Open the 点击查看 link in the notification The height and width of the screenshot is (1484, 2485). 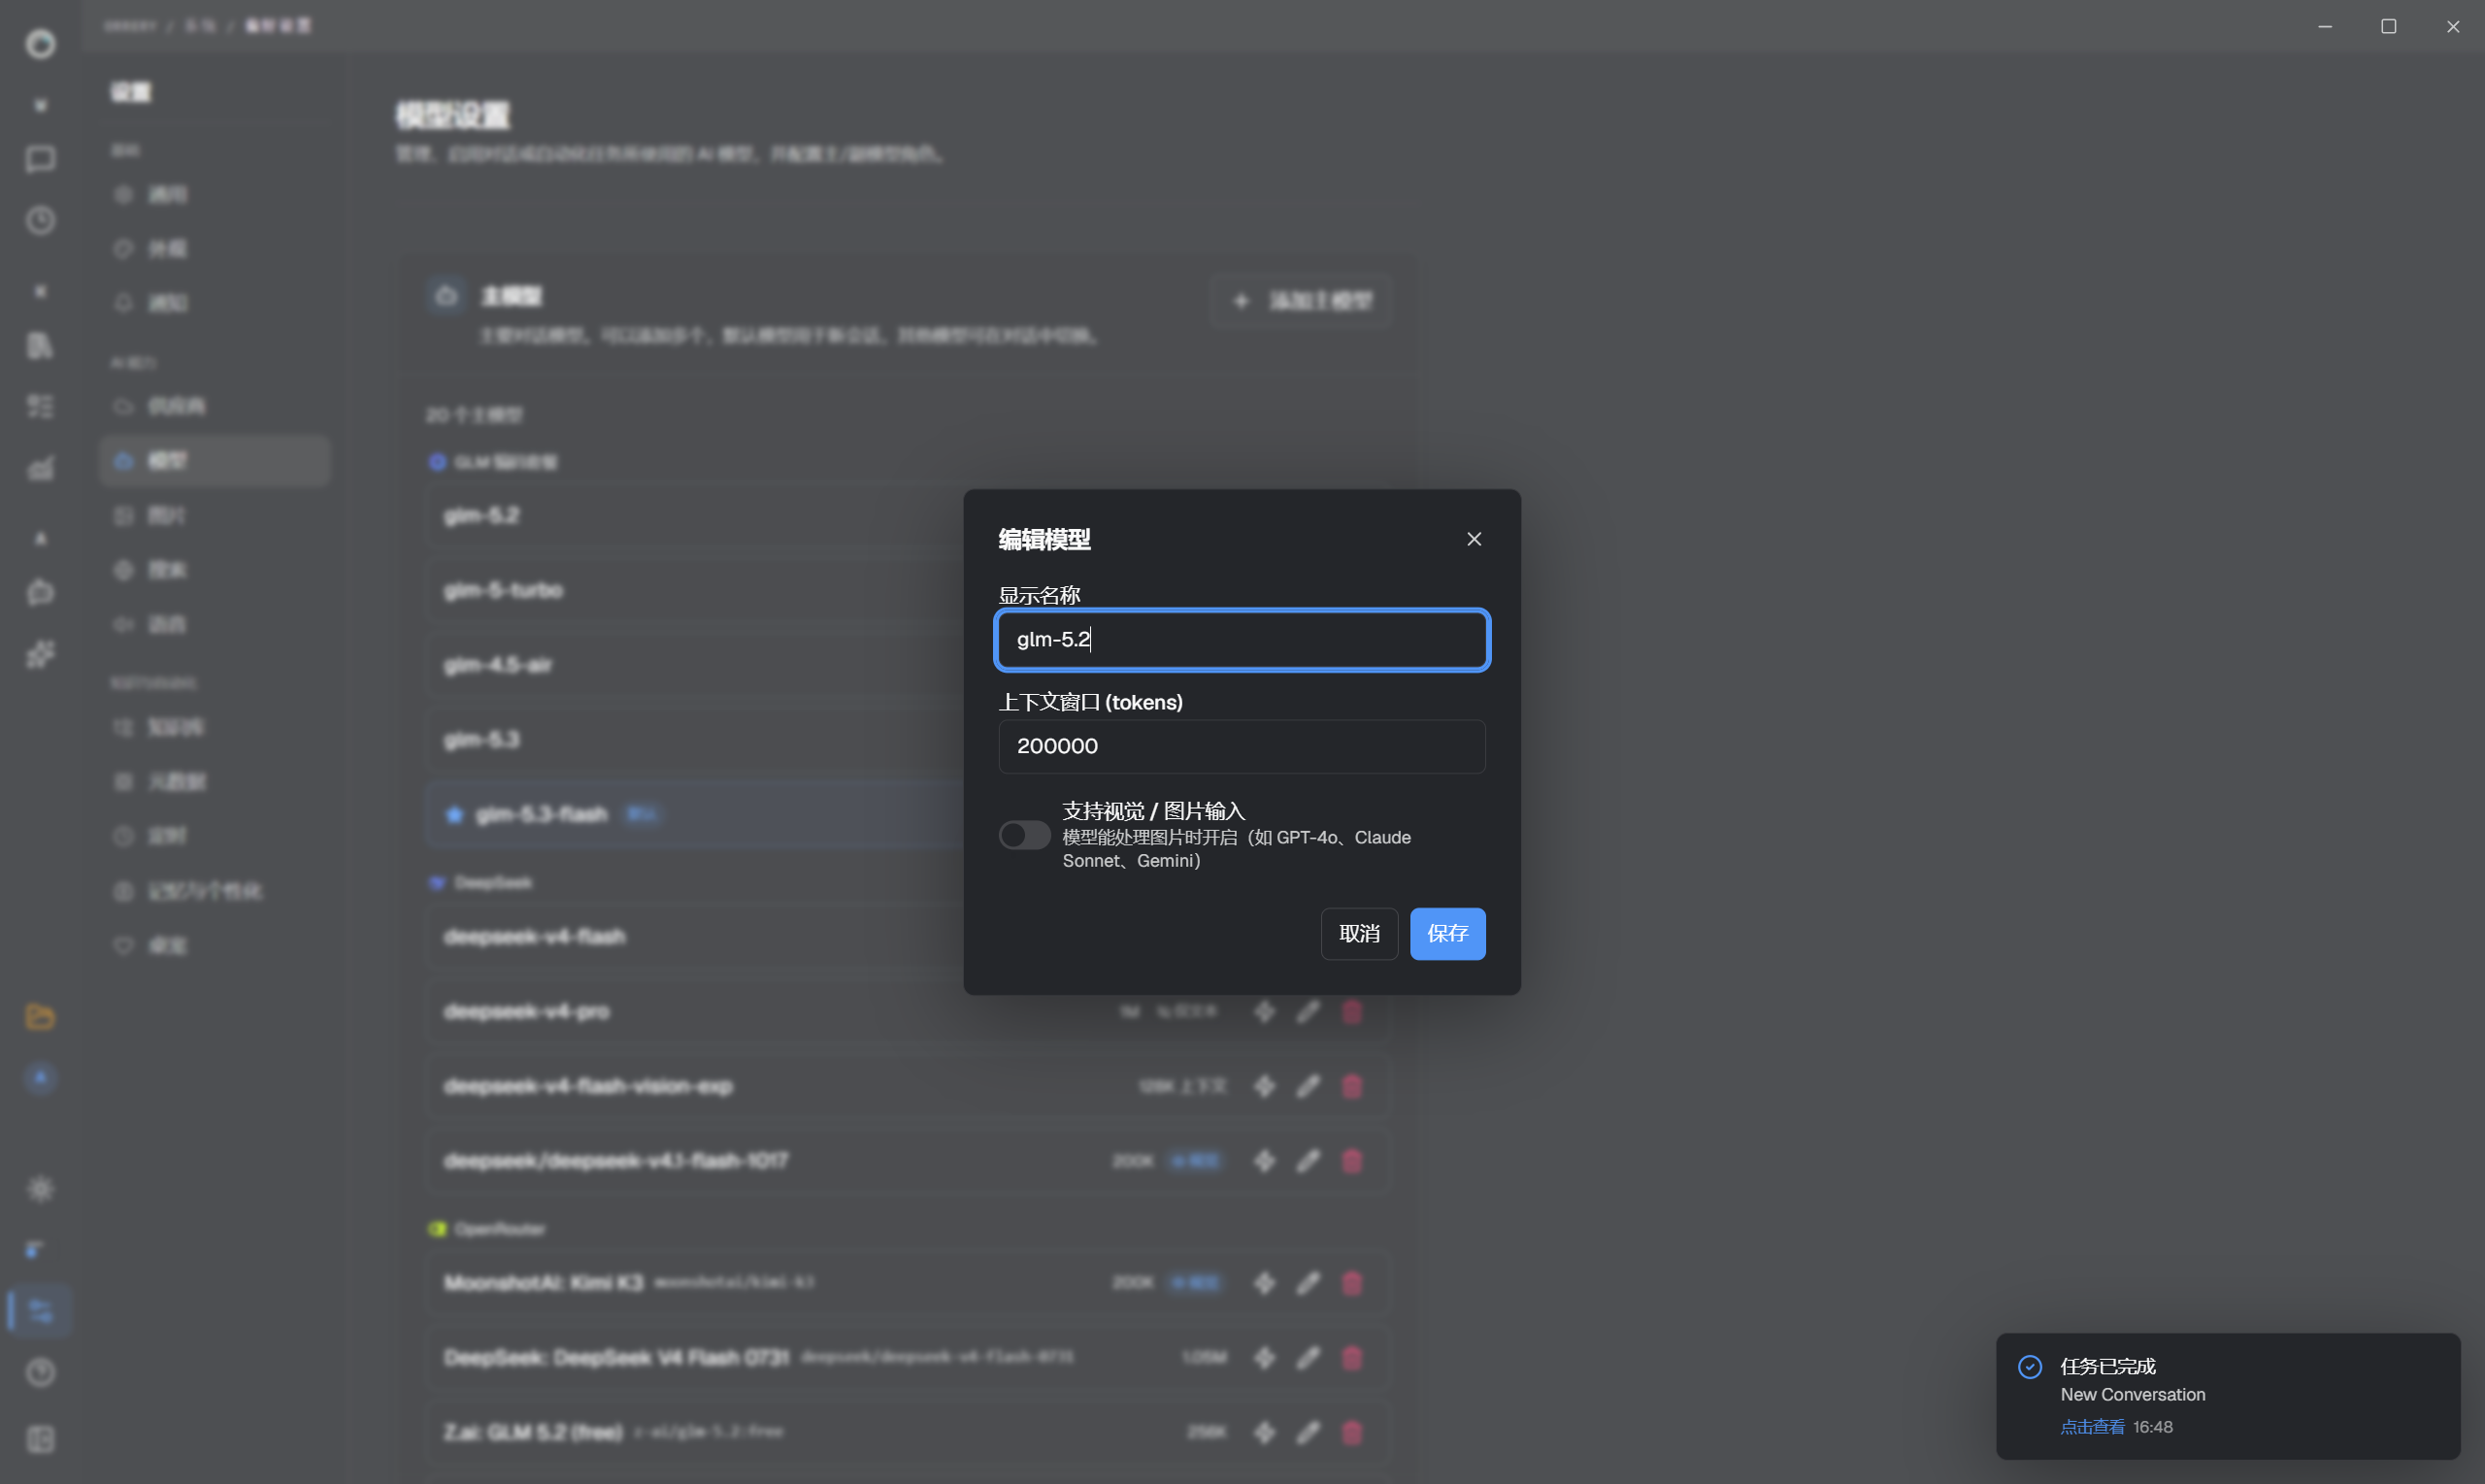[x=2092, y=1427]
